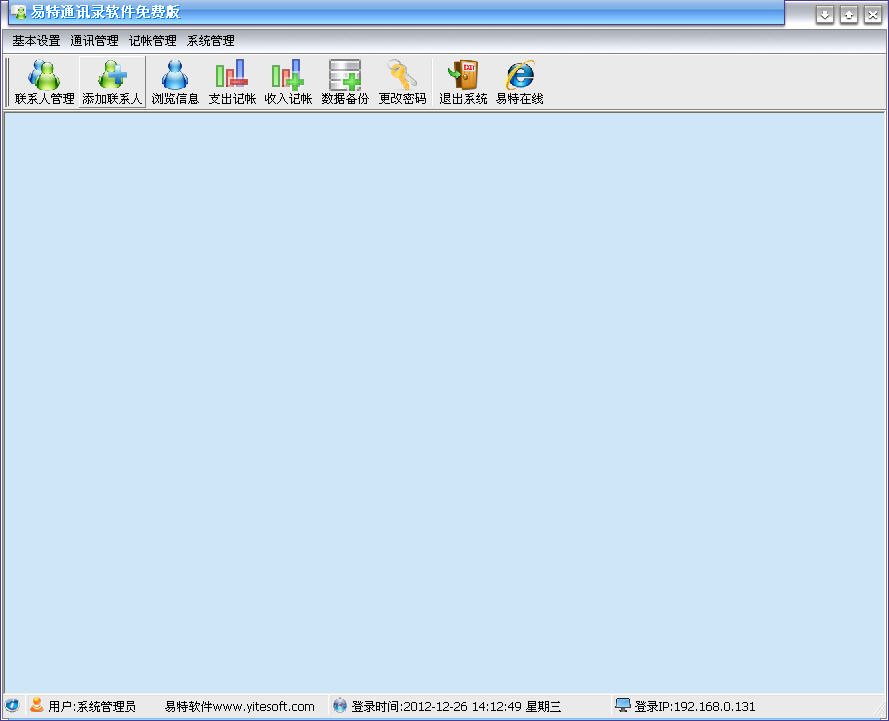Expand the 记帐管理 menu
Image resolution: width=889 pixels, height=721 pixels.
[152, 41]
